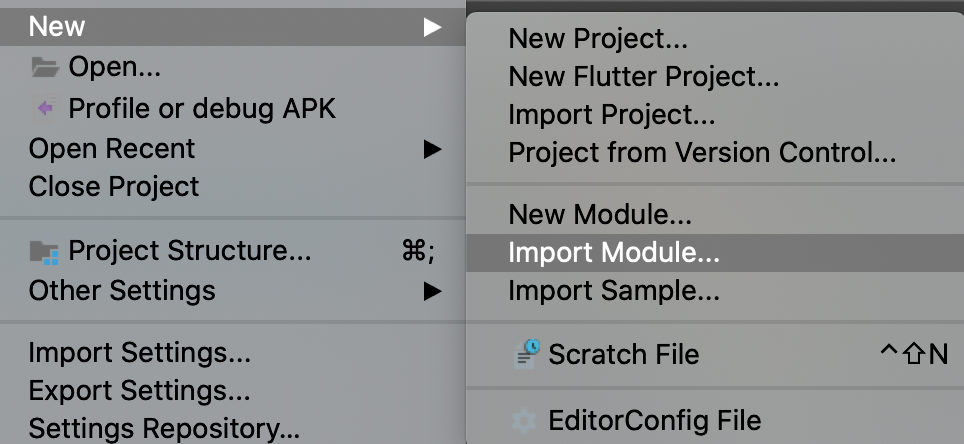Expand the Other Settings submenu arrow

pos(433,291)
